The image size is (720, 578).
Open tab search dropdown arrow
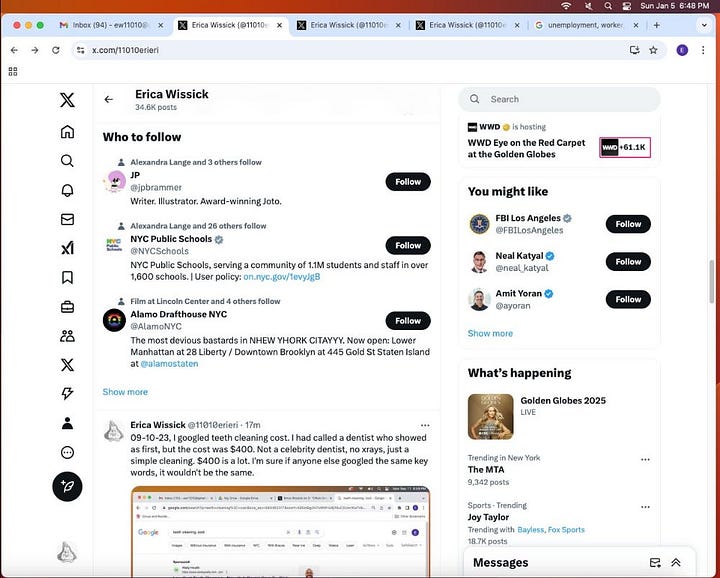pyautogui.click(x=704, y=25)
